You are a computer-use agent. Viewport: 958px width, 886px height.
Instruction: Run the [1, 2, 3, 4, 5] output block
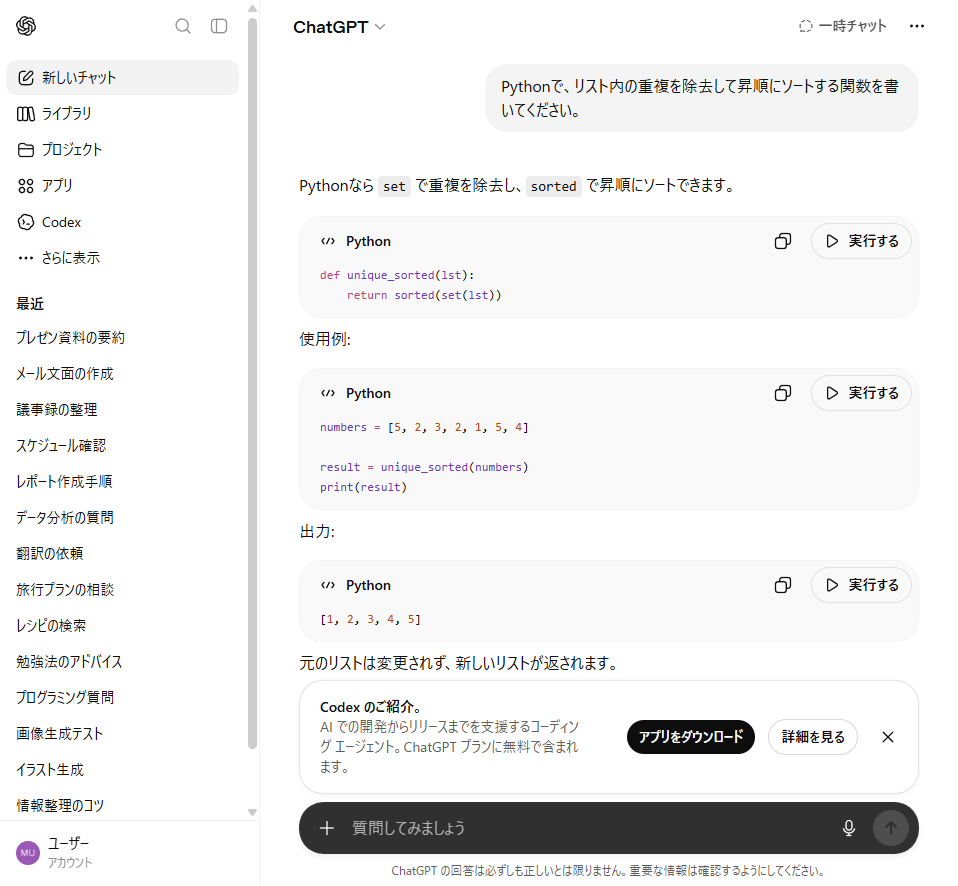coord(861,585)
